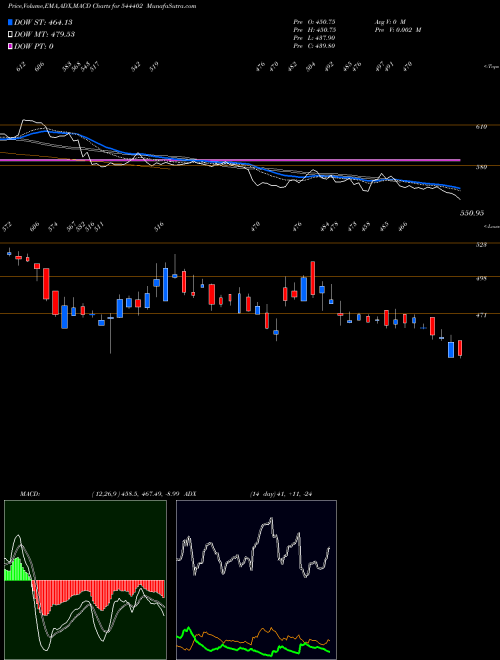Click the 495 candlestick axis label
This screenshot has height=660, width=500.
482,278
